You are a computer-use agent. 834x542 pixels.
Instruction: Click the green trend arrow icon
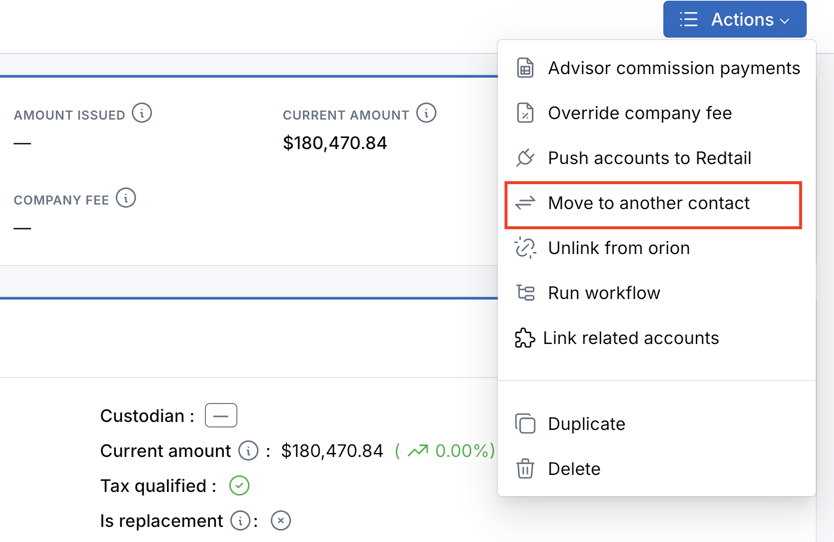pos(418,451)
